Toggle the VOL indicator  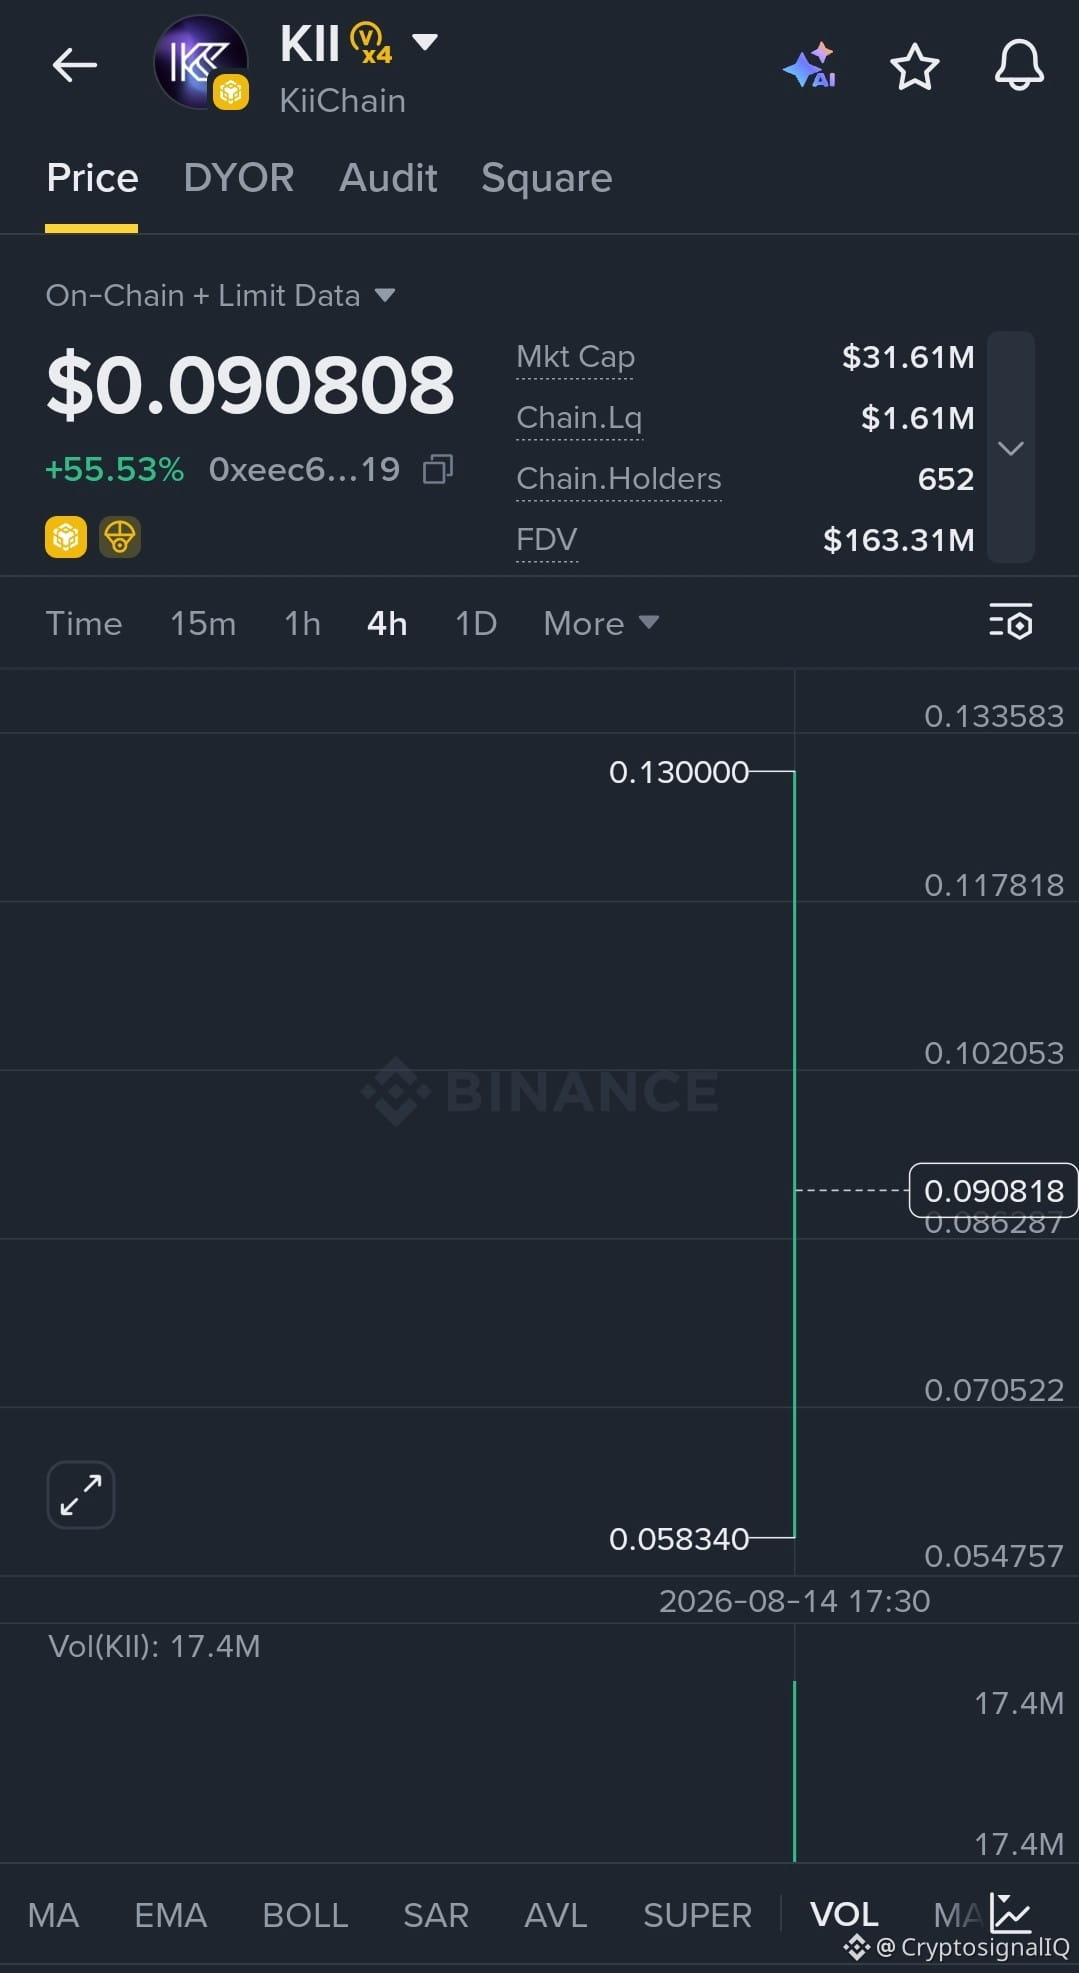click(844, 1914)
